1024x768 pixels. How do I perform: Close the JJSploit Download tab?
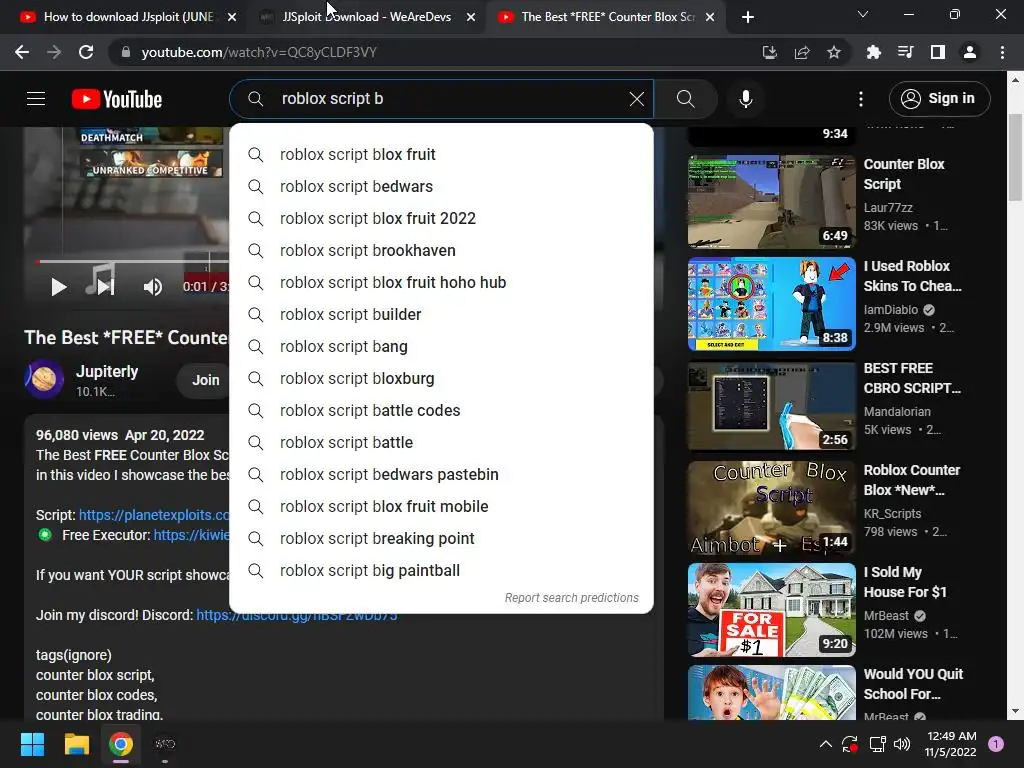pyautogui.click(x=471, y=17)
